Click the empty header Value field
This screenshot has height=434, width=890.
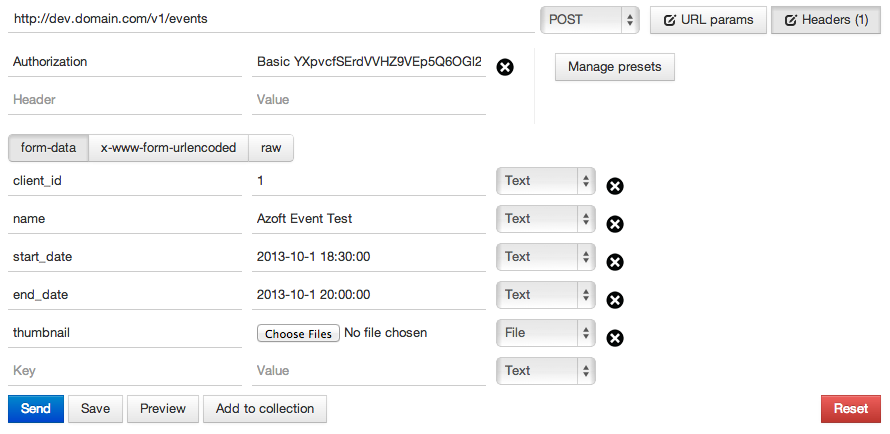(x=369, y=100)
